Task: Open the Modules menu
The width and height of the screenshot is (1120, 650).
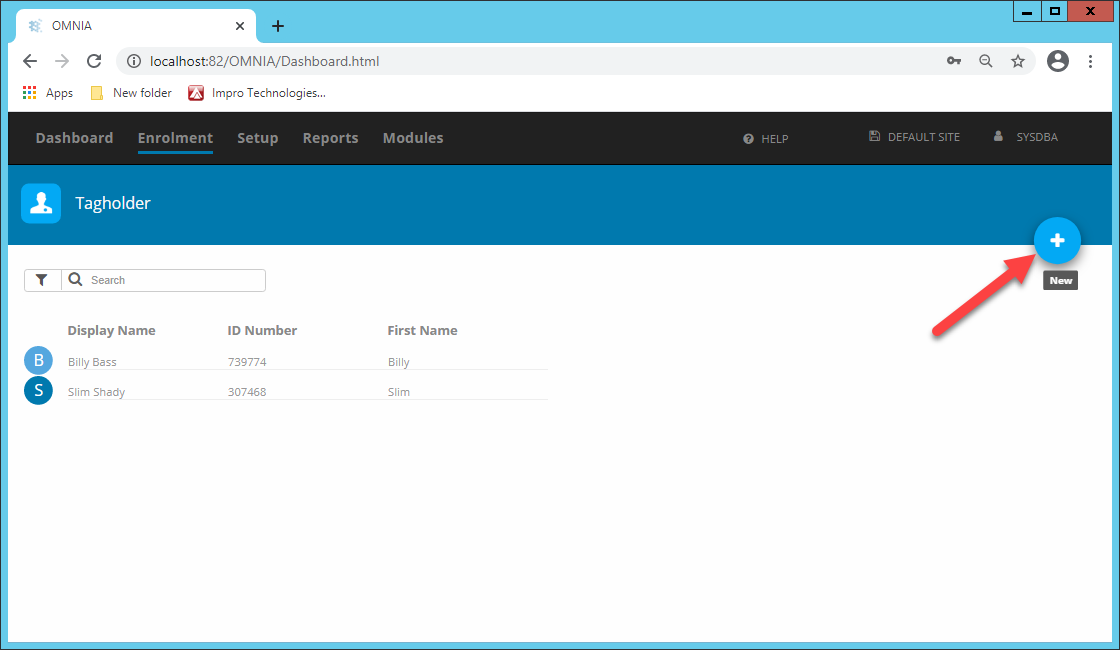Action: 413,138
